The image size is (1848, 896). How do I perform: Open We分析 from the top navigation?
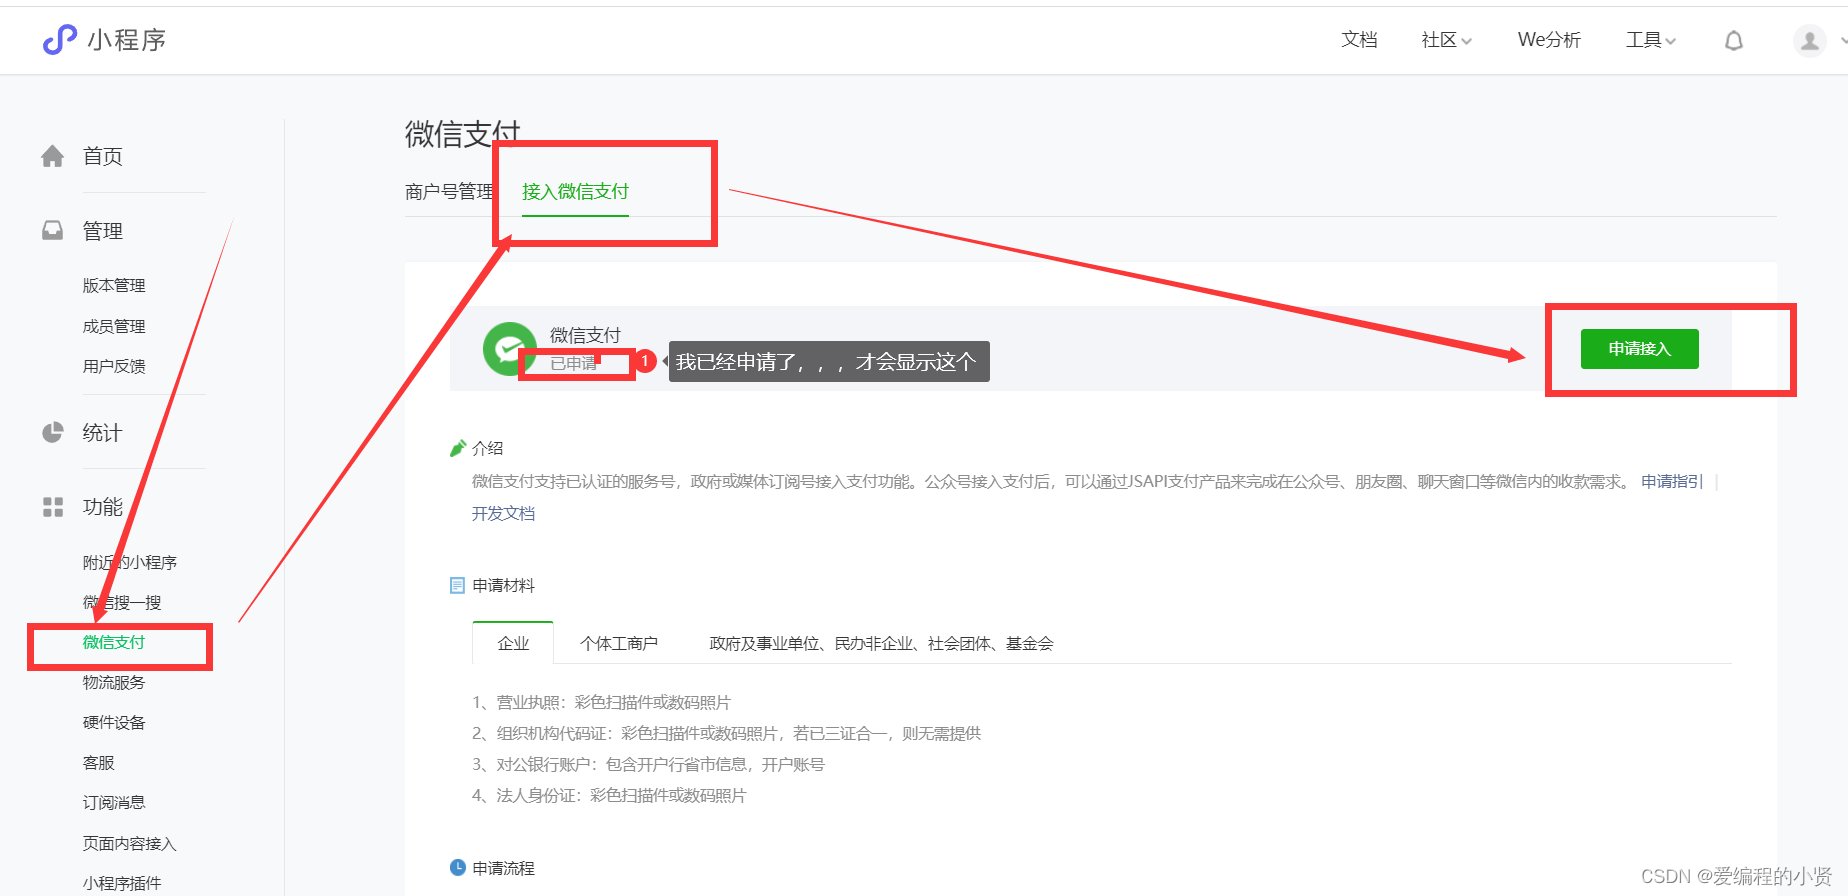pyautogui.click(x=1549, y=40)
